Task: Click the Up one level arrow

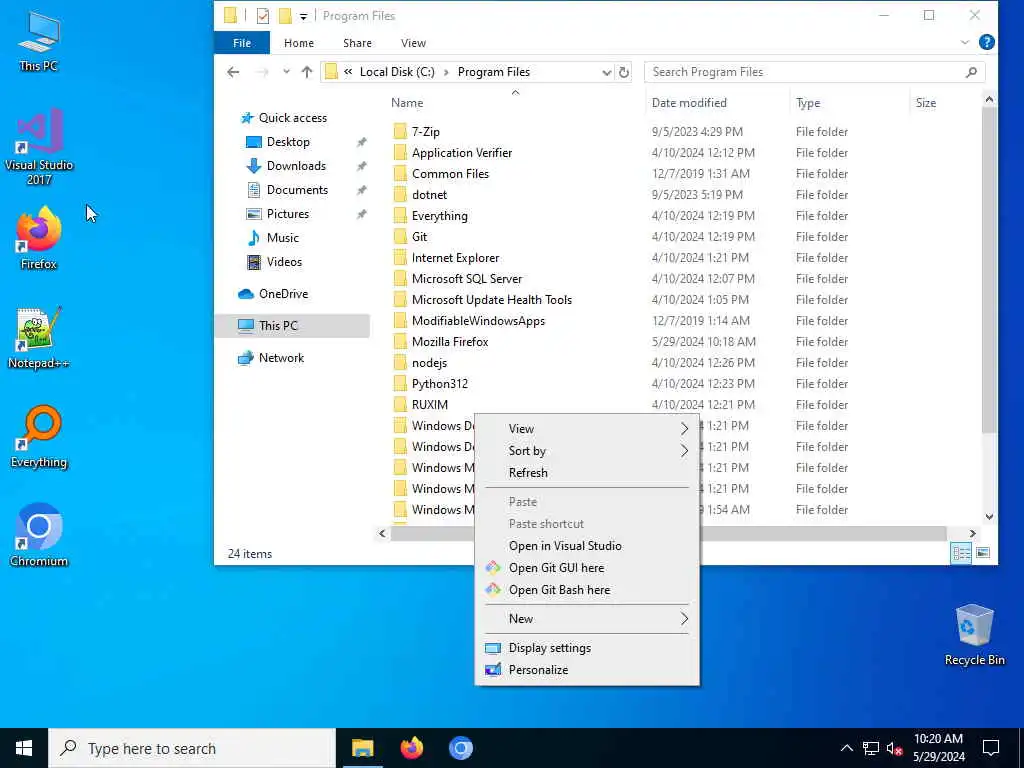Action: click(x=307, y=72)
